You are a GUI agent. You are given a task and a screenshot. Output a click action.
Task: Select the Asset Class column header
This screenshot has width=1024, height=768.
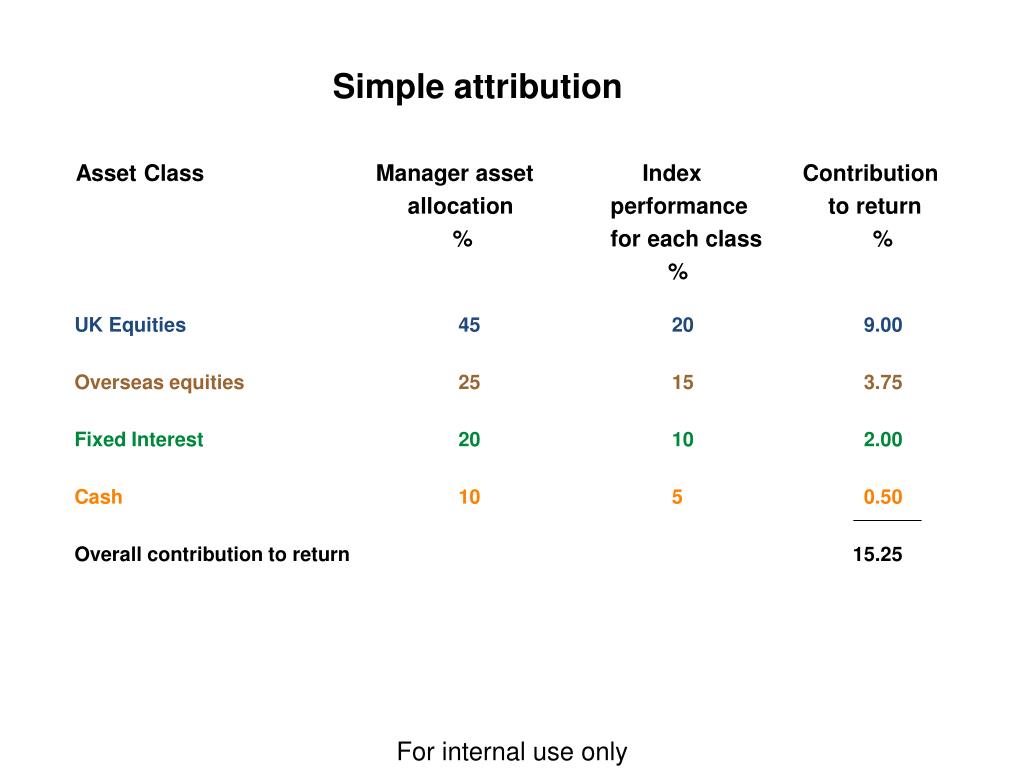140,174
